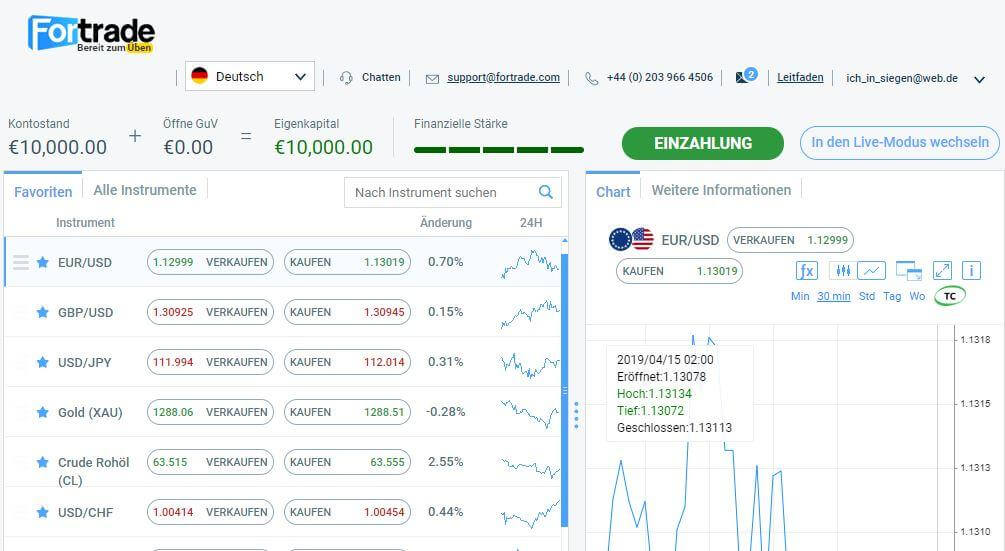Click the TC trading central button
Image resolution: width=1005 pixels, height=551 pixels.
[x=950, y=296]
